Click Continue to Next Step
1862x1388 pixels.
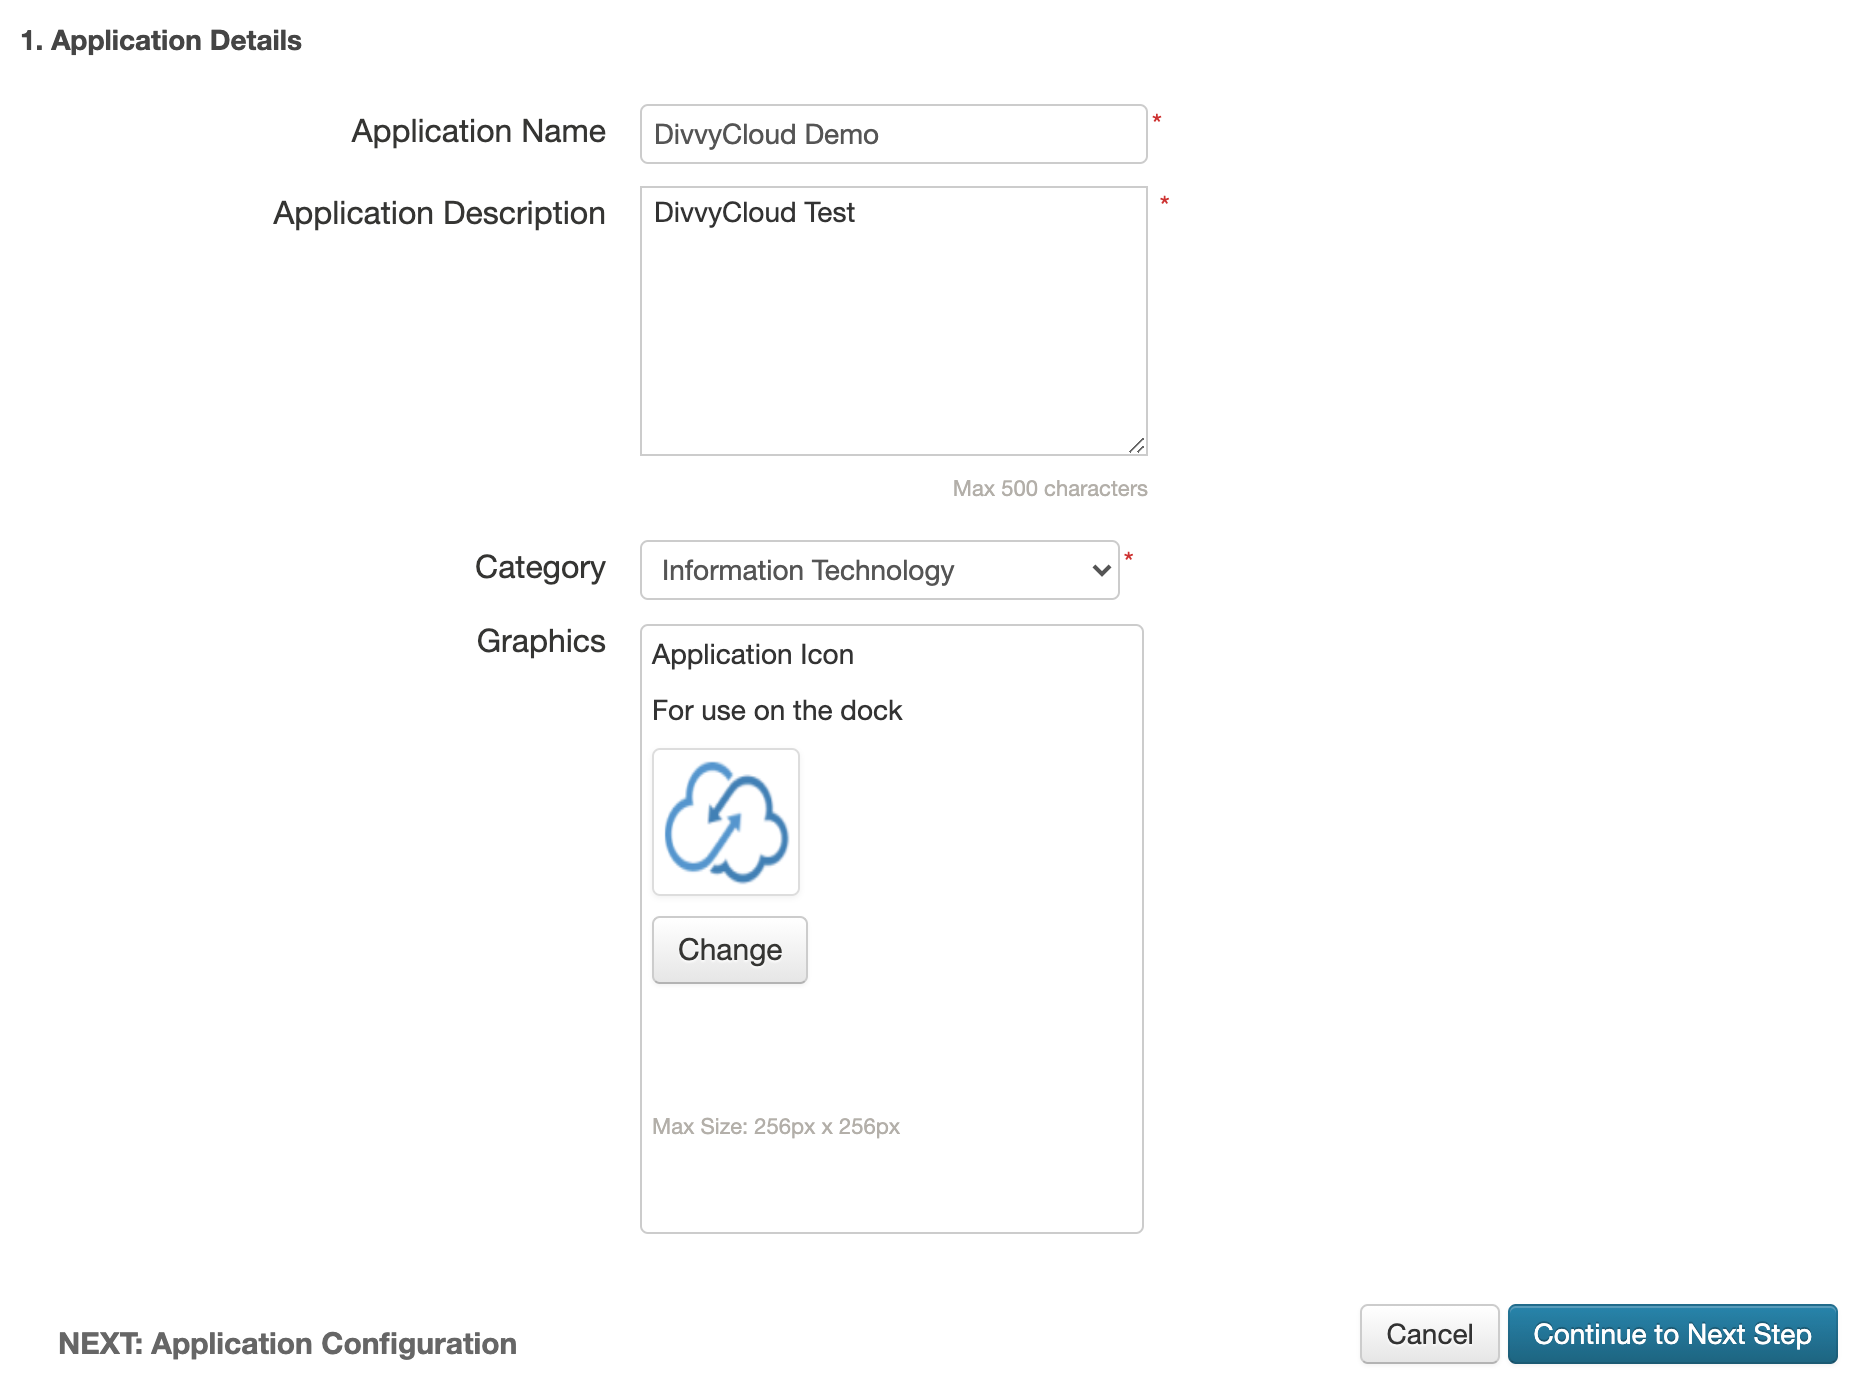tap(1672, 1334)
